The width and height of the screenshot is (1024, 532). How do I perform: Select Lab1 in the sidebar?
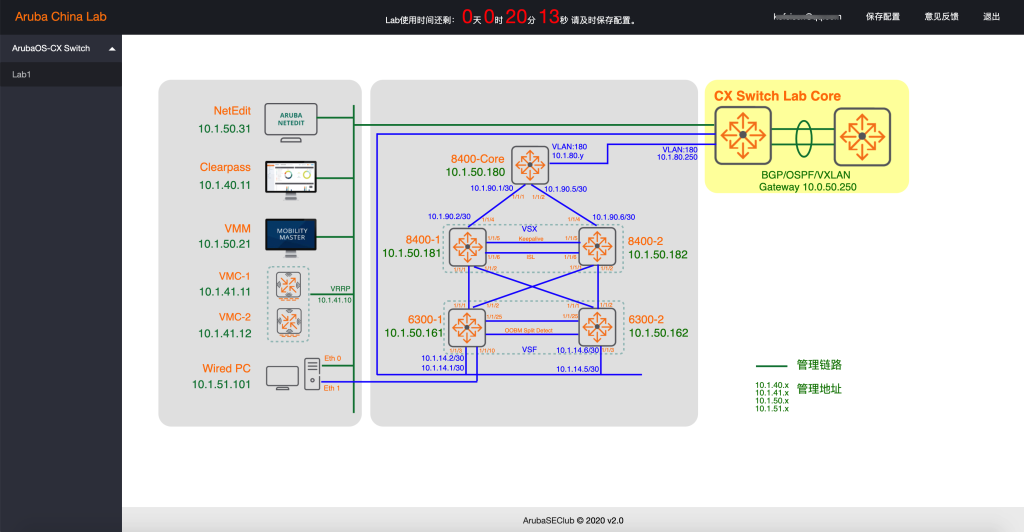pyautogui.click(x=22, y=74)
